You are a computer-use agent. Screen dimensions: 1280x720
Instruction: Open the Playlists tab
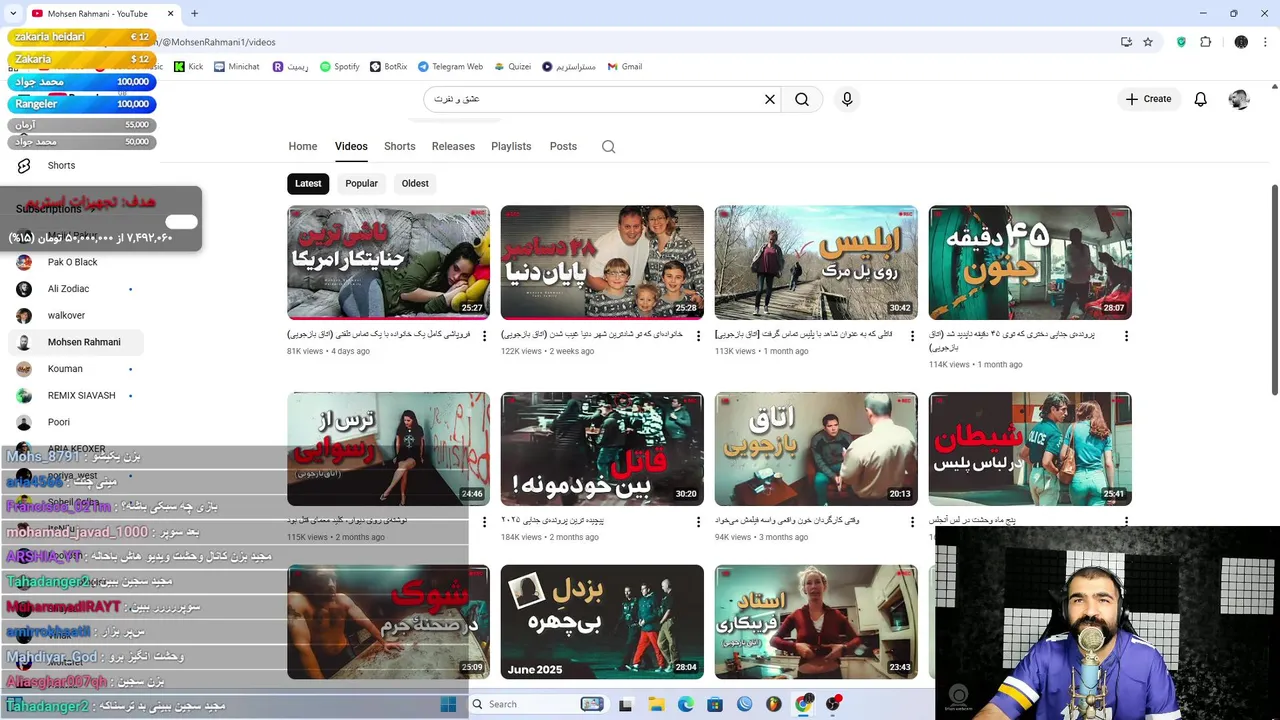point(511,146)
